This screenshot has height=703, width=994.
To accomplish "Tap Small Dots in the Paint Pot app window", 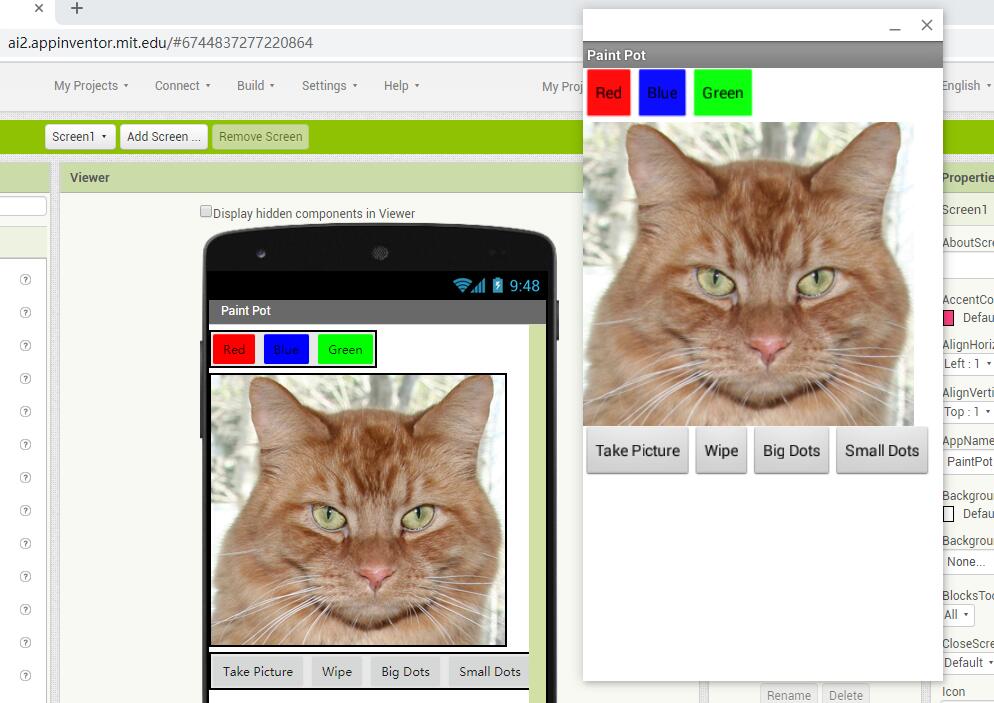I will (x=882, y=451).
